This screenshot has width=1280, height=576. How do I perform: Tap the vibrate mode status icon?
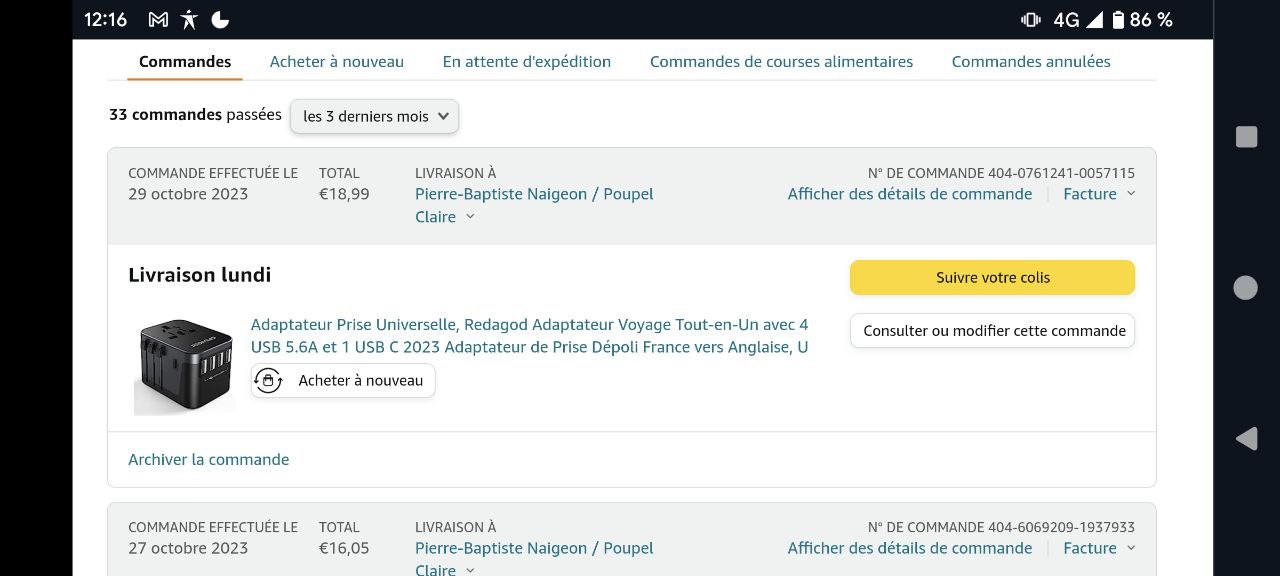[1030, 20]
